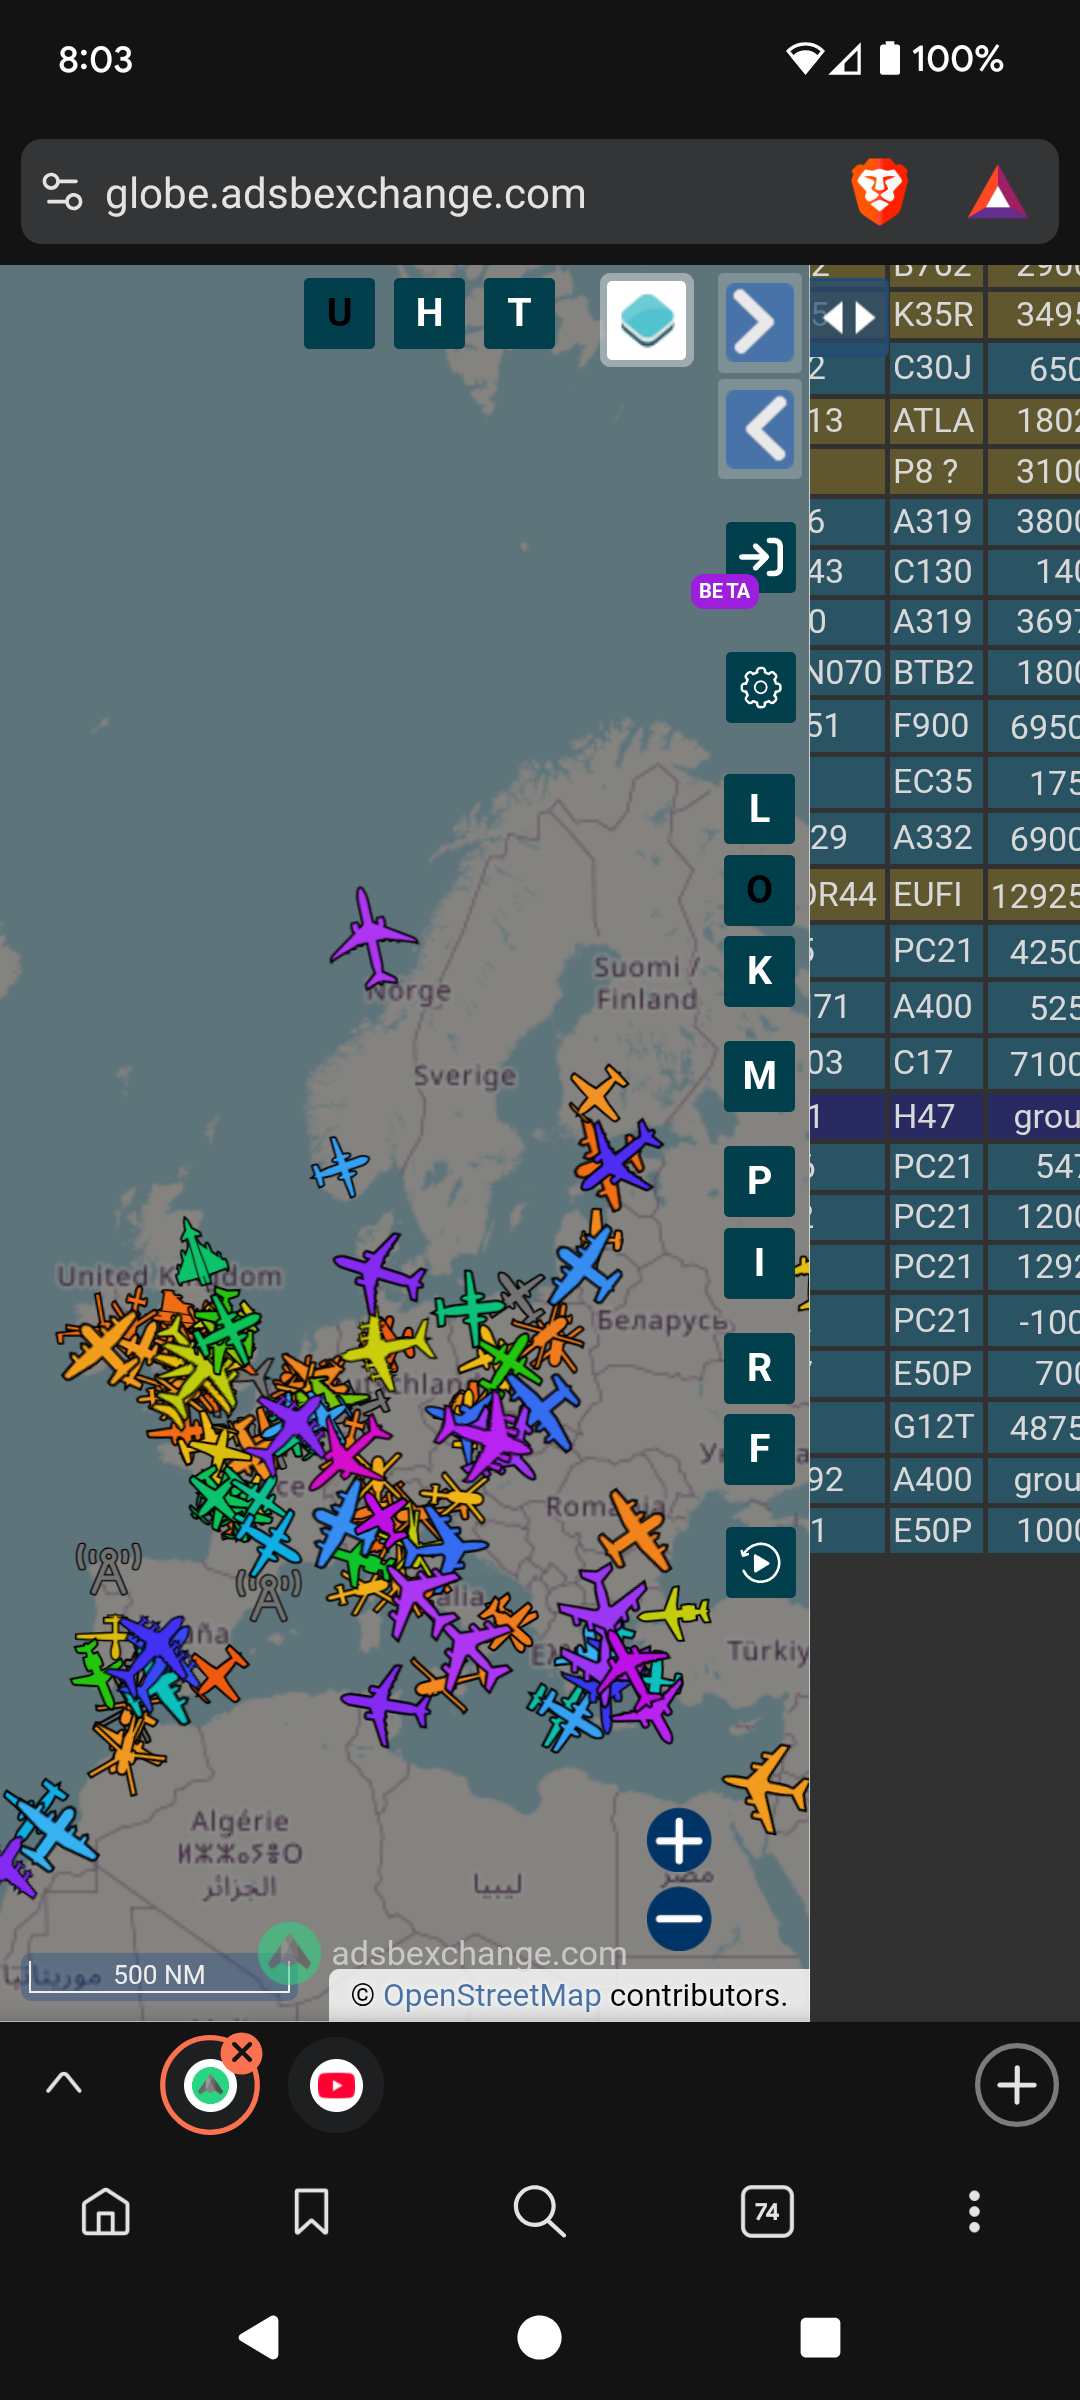Image resolution: width=1080 pixels, height=2400 pixels.
Task: Select the A332 aircraft row
Action: 945,838
